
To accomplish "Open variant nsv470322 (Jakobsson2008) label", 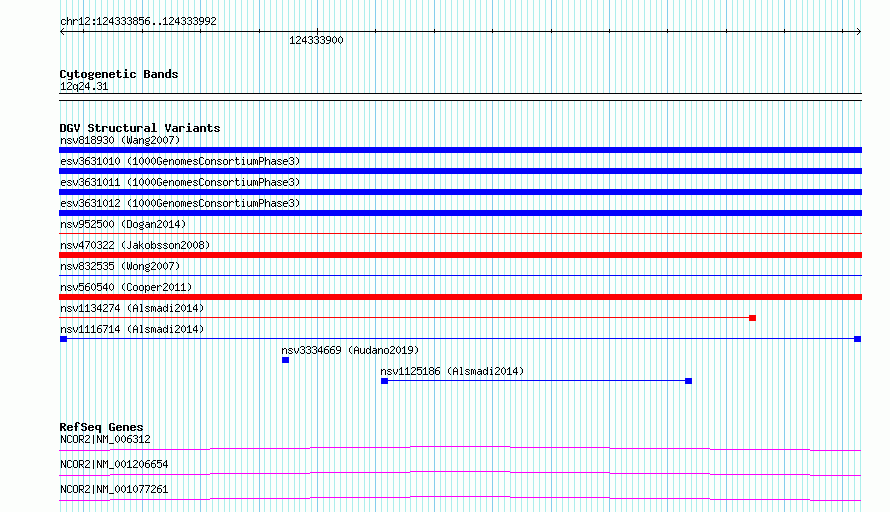I will [135, 245].
